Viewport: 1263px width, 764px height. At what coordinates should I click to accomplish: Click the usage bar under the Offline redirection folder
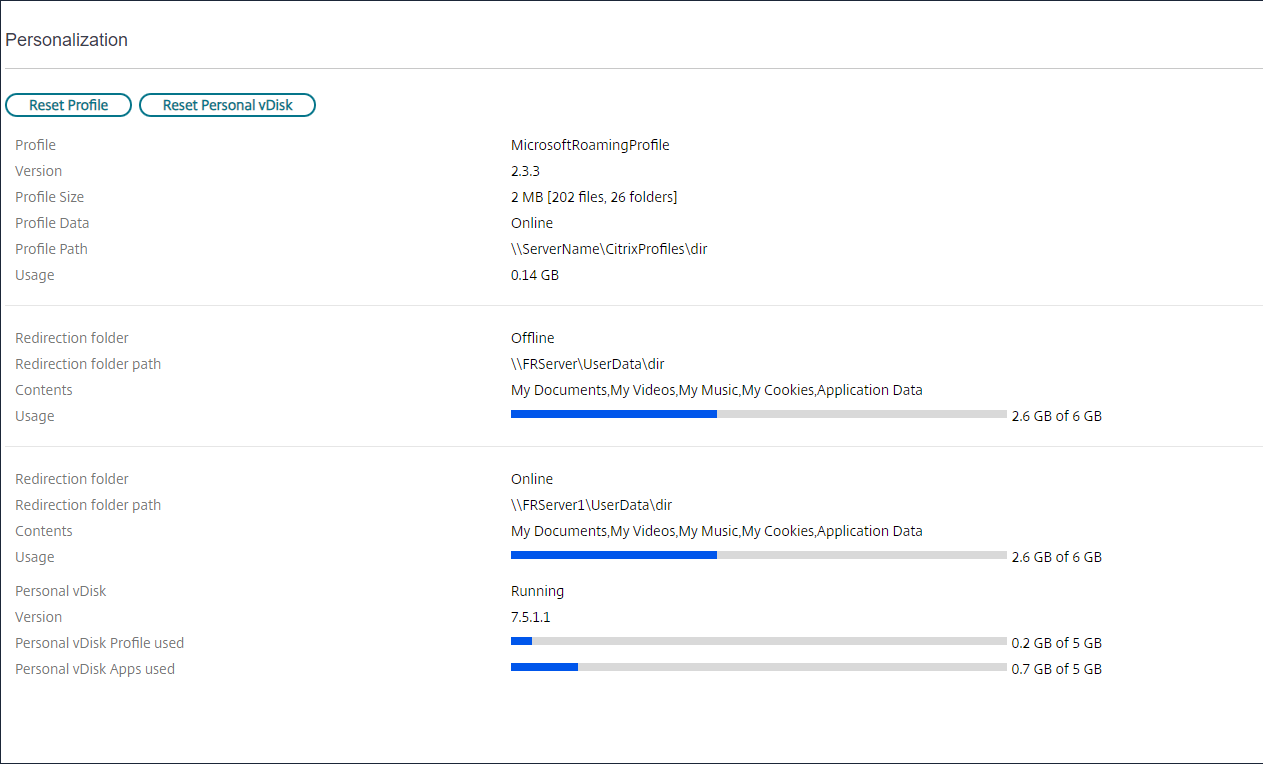click(x=758, y=414)
